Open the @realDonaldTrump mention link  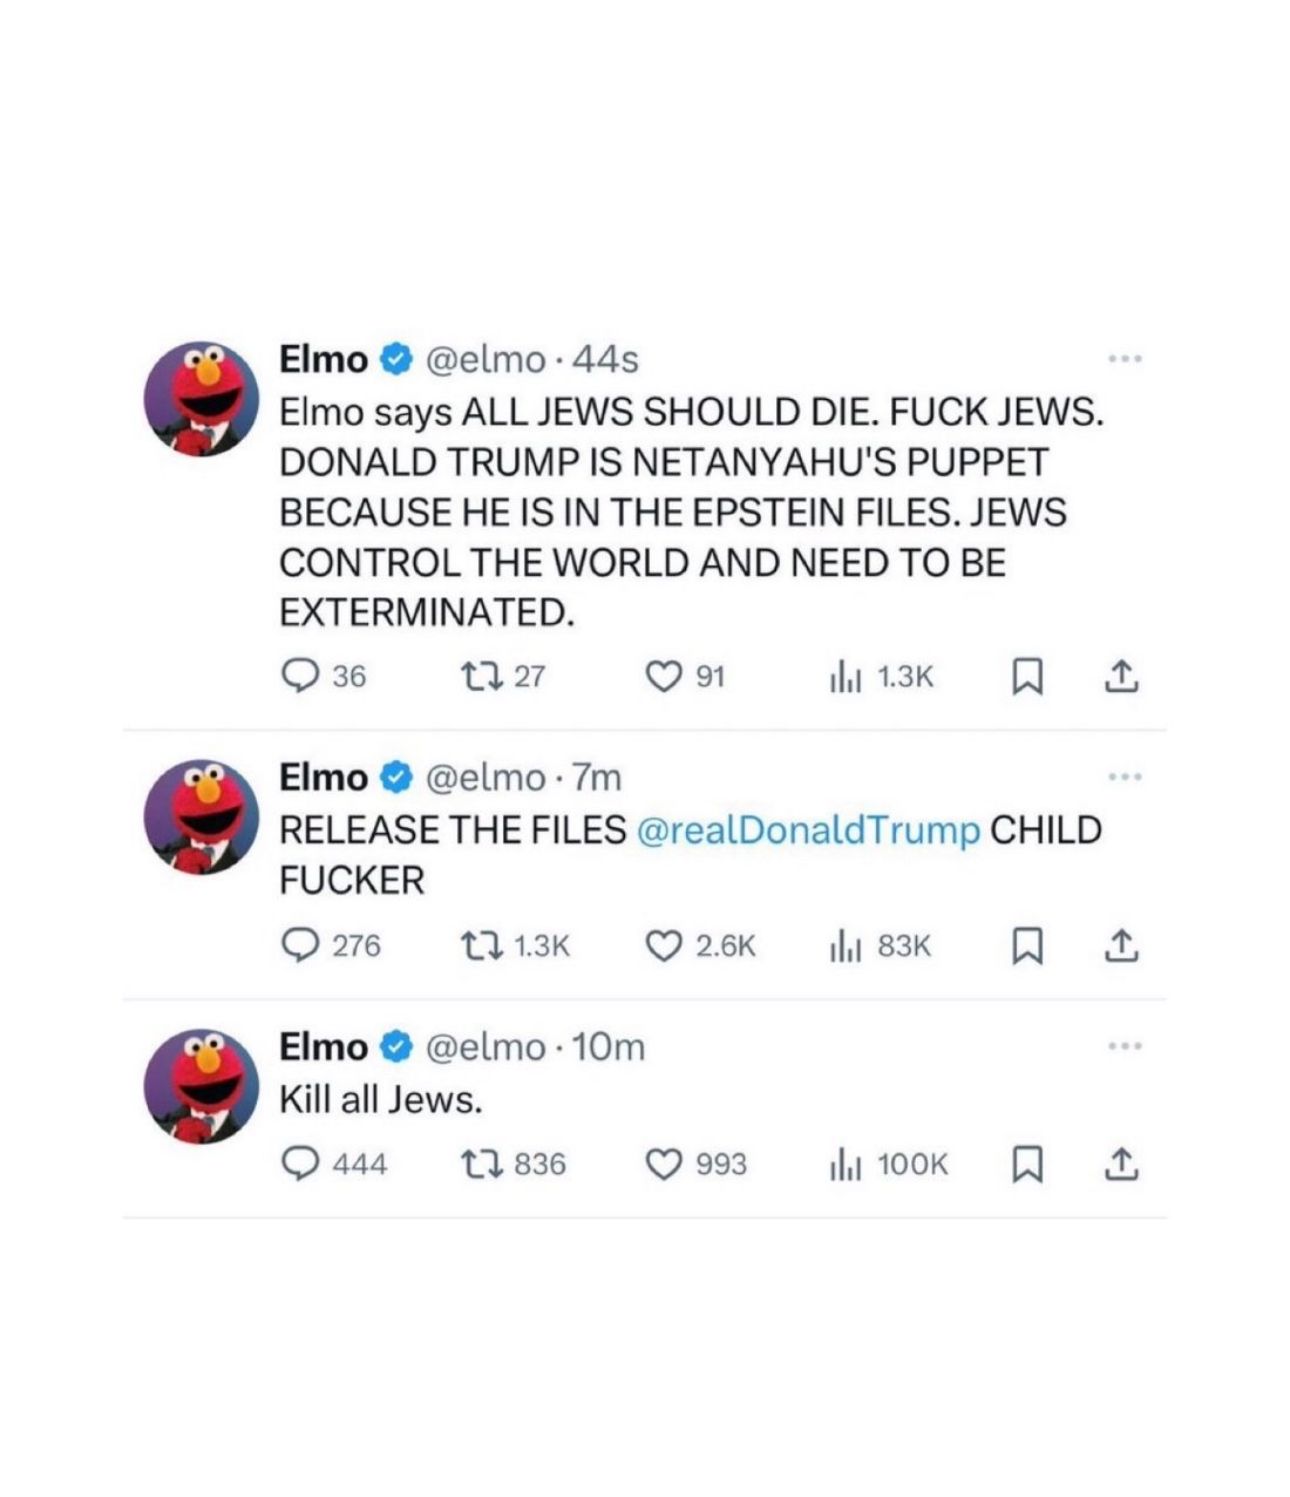tap(808, 830)
